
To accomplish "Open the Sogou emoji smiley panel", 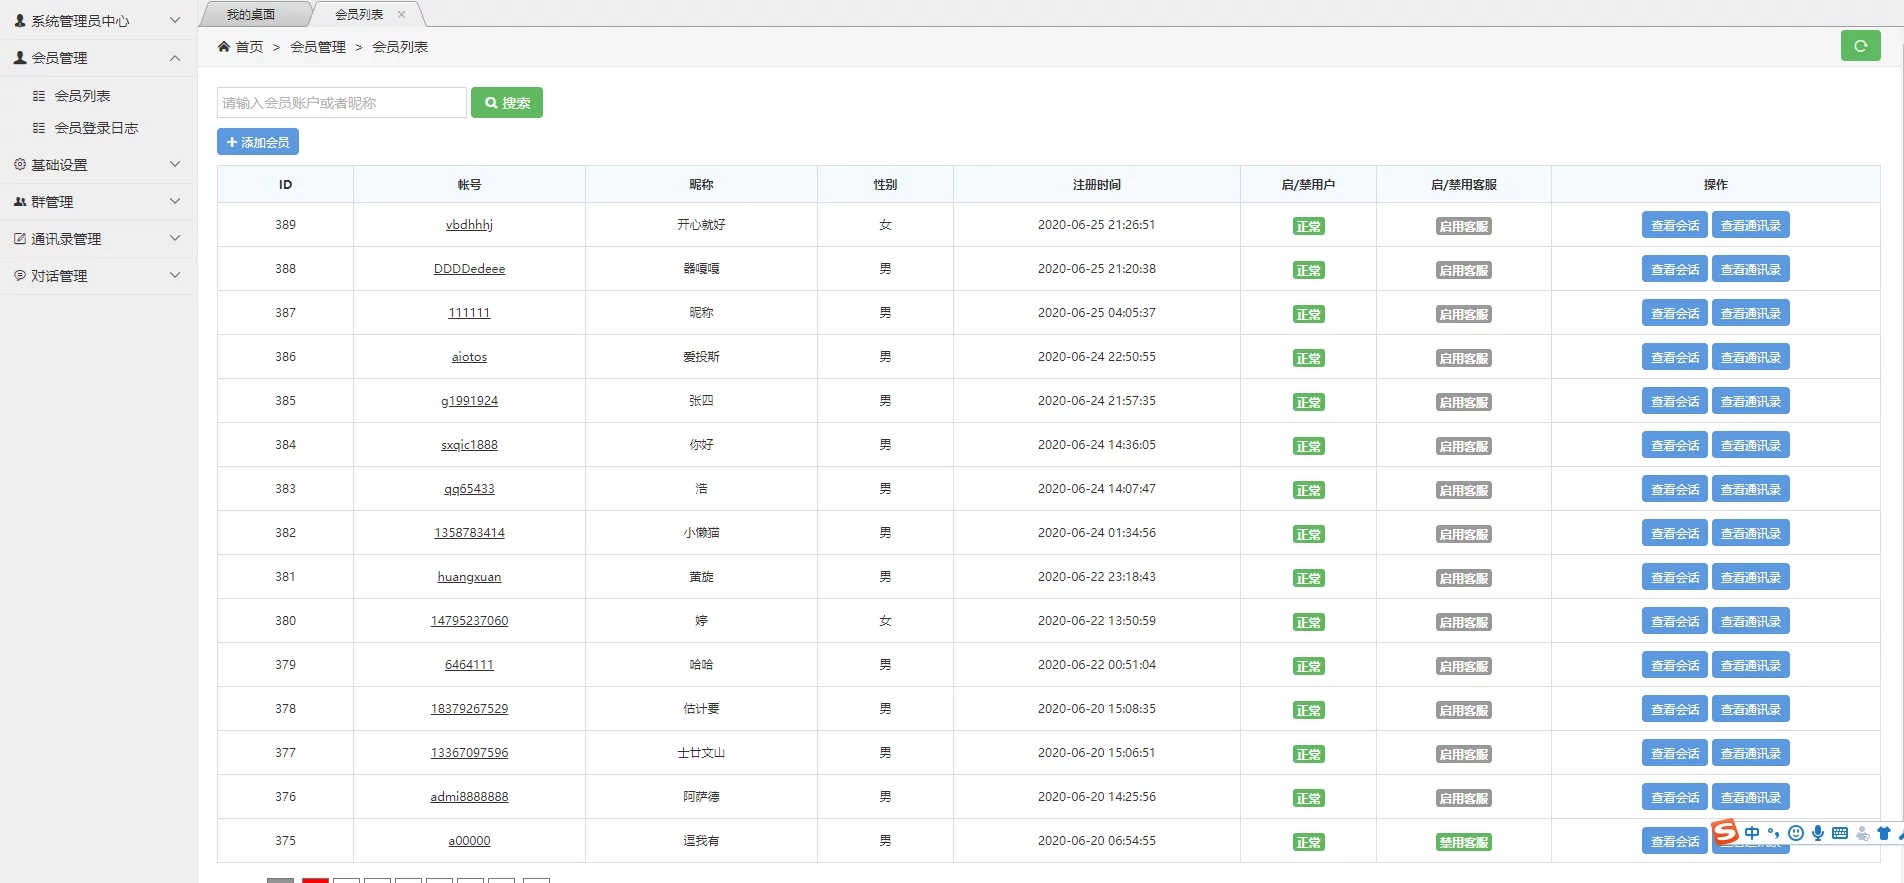I will click(1796, 833).
